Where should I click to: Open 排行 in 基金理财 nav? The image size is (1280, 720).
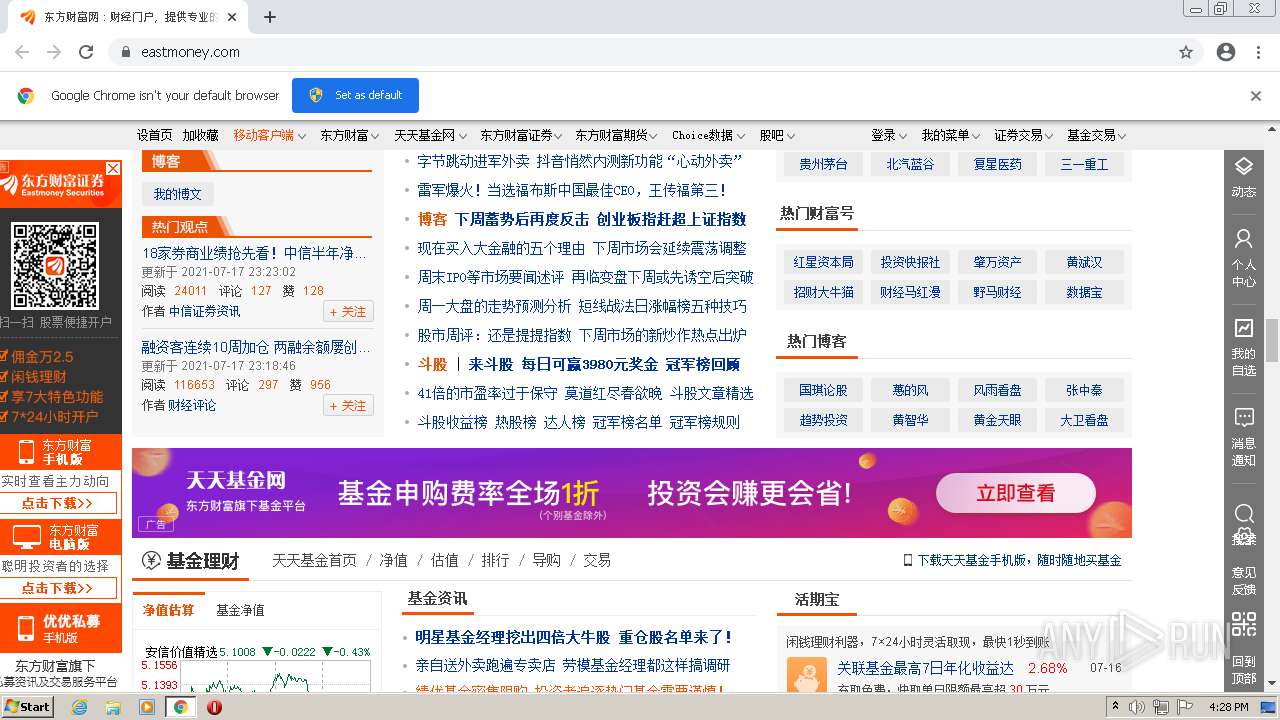click(x=495, y=560)
